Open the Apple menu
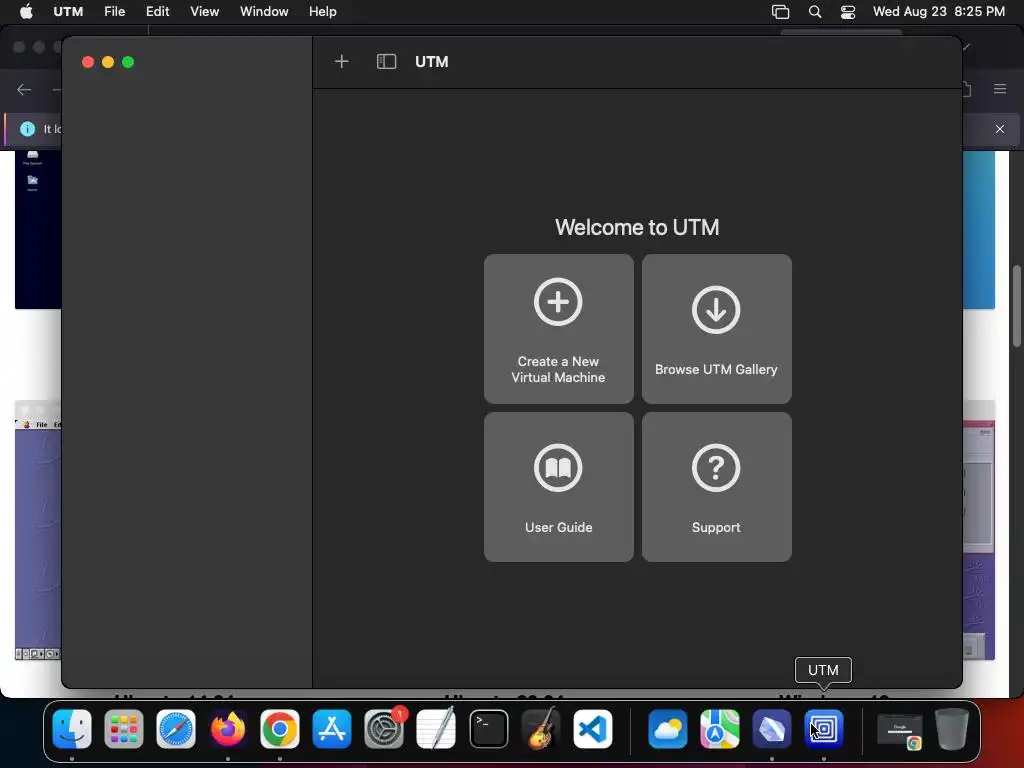The image size is (1024, 768). coord(26,11)
